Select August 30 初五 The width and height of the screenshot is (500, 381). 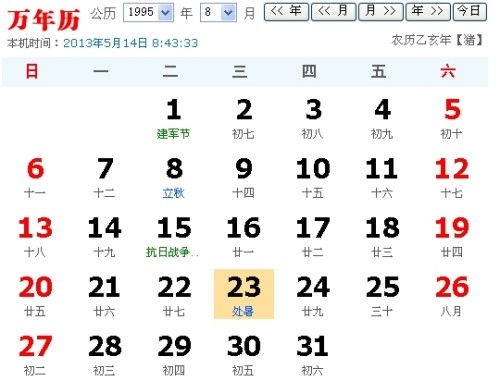click(244, 355)
